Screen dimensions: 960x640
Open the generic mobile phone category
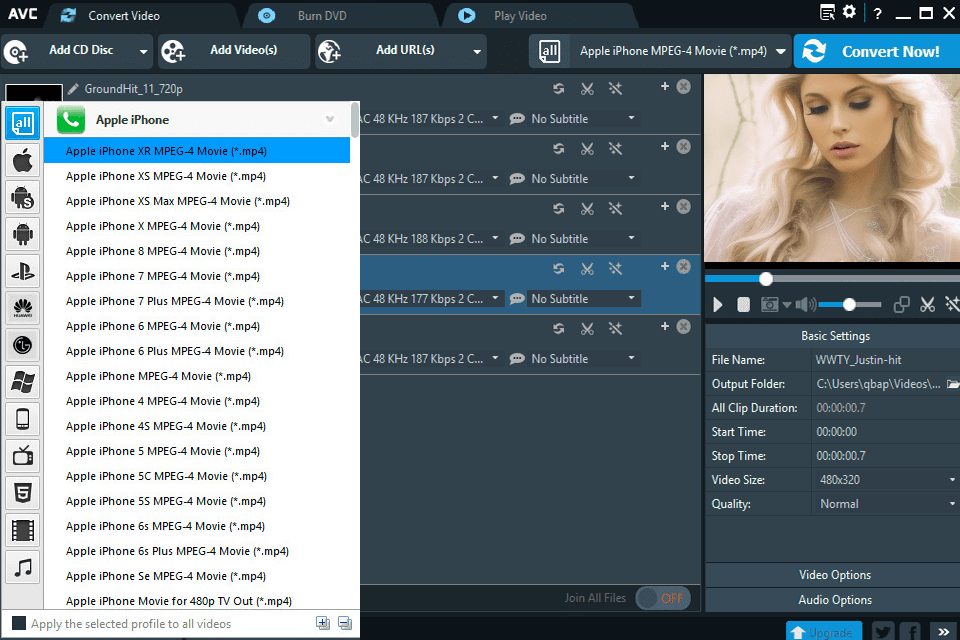[23, 420]
